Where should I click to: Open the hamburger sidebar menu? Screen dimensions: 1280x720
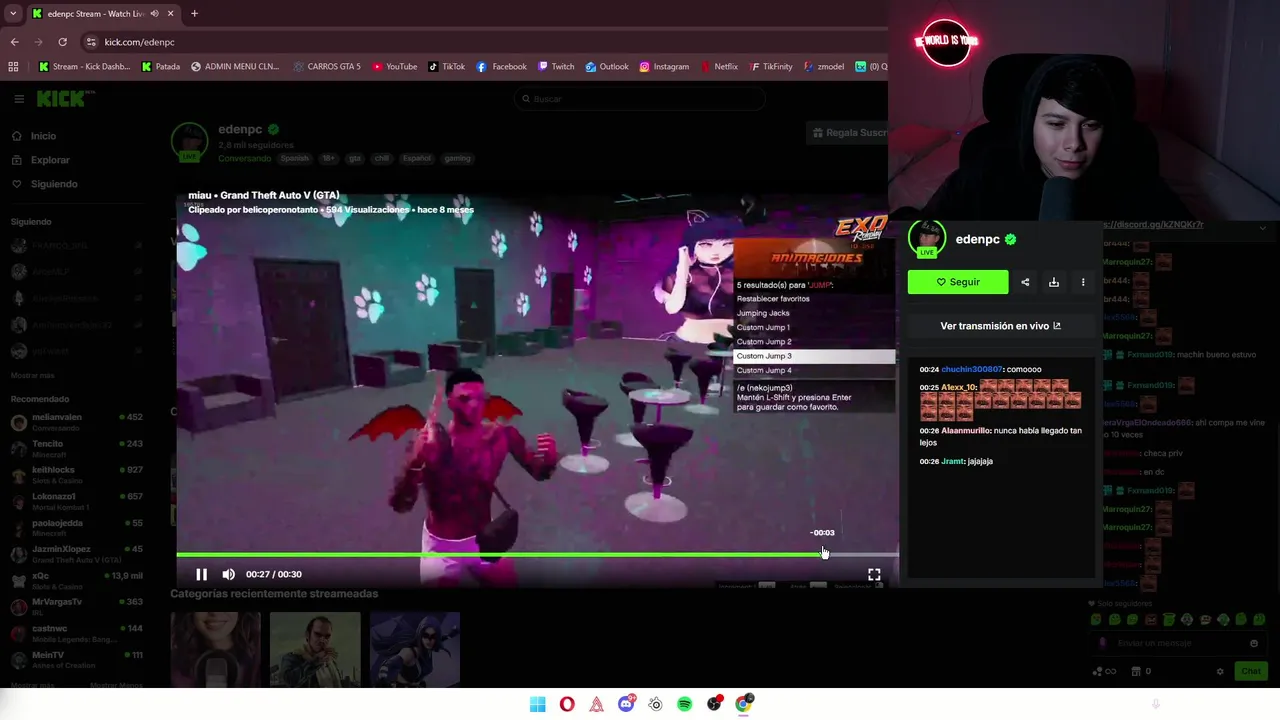pyautogui.click(x=19, y=98)
